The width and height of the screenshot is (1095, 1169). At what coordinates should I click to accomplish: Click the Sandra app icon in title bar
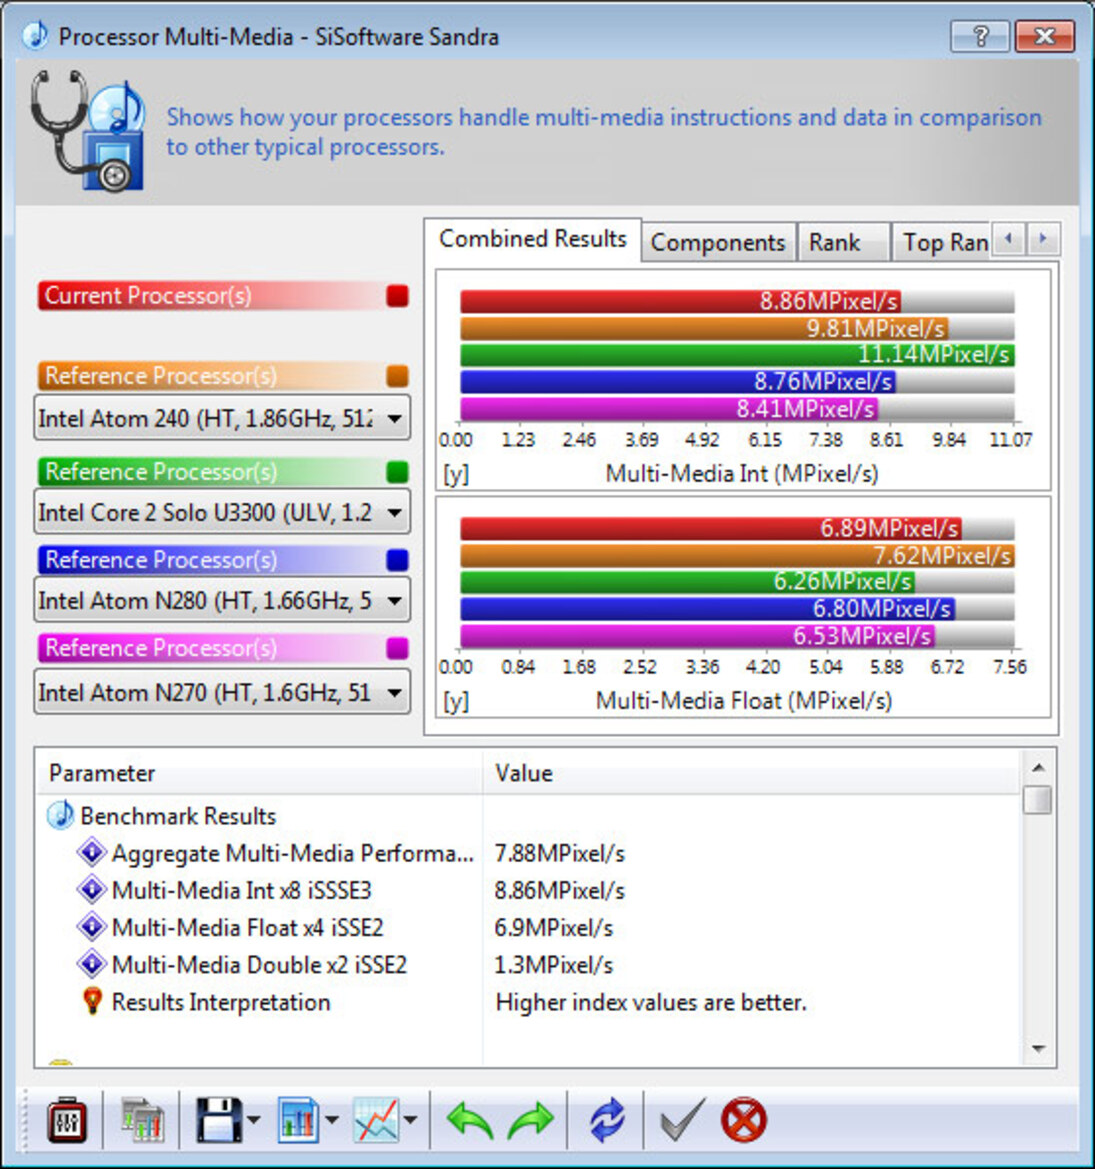pyautogui.click(x=35, y=36)
